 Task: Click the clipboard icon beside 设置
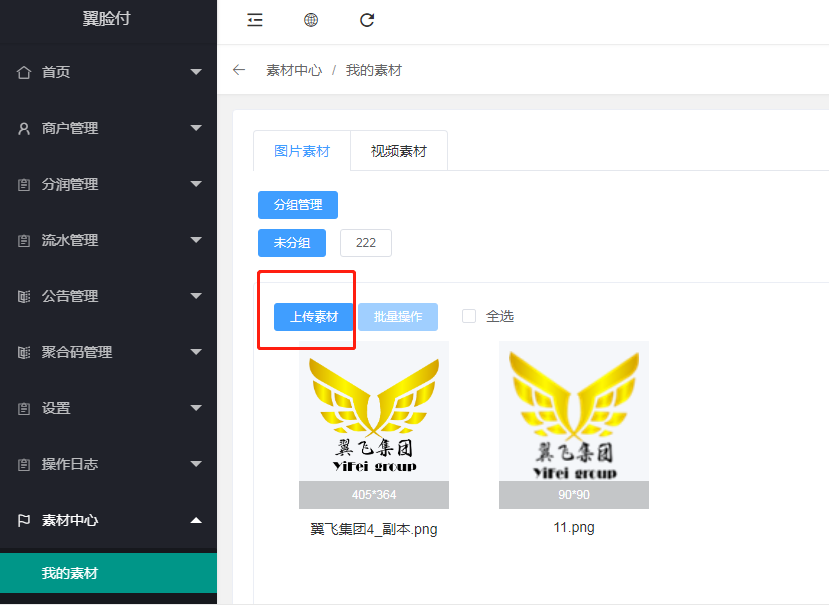point(24,408)
